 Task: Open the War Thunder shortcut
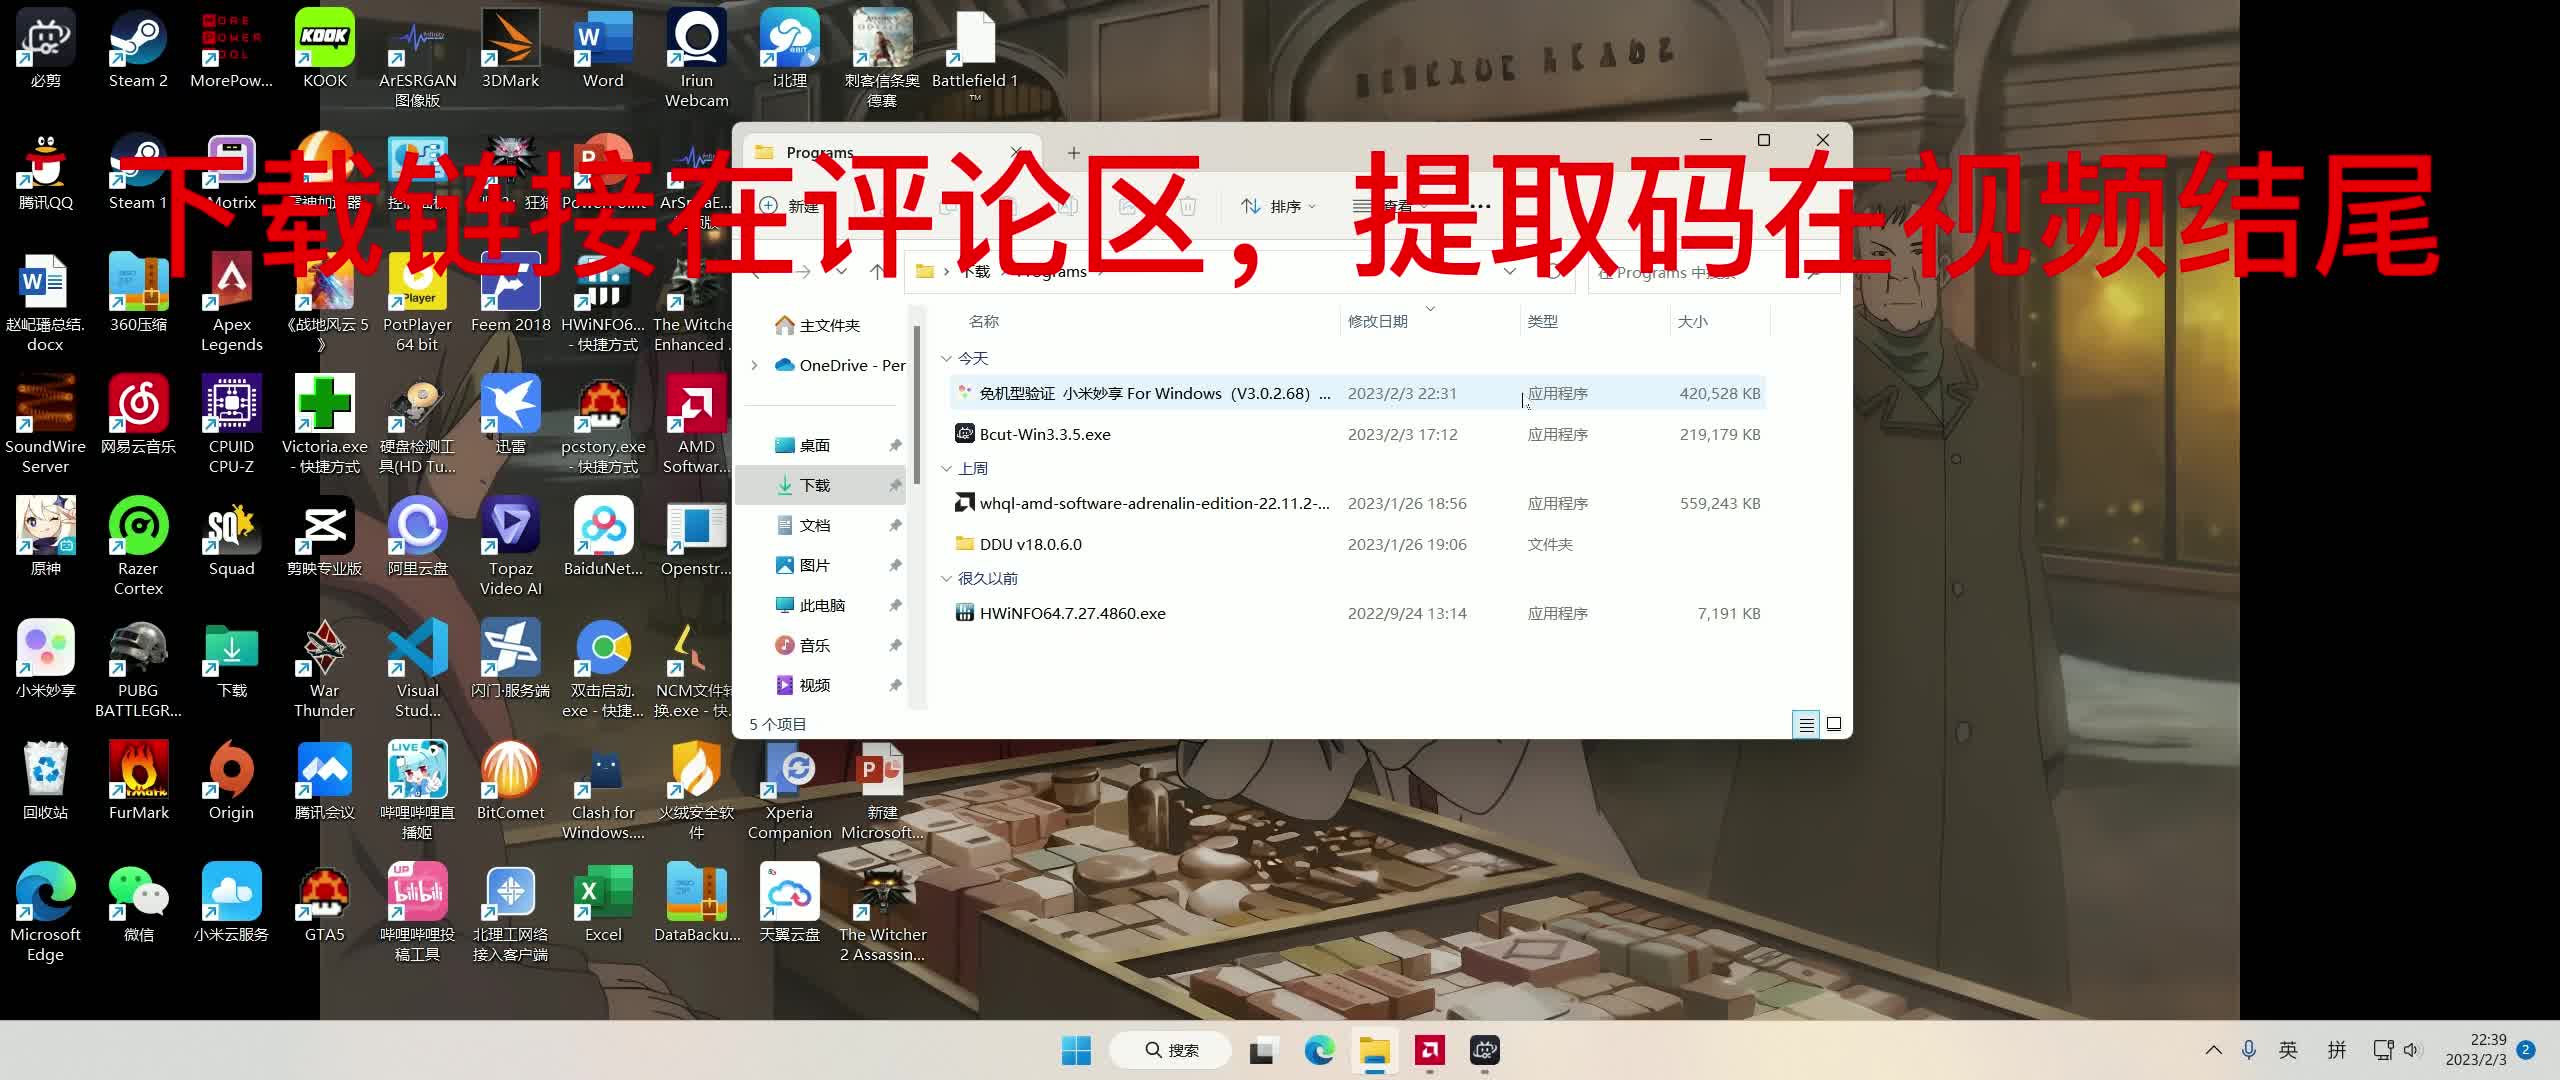coord(324,668)
